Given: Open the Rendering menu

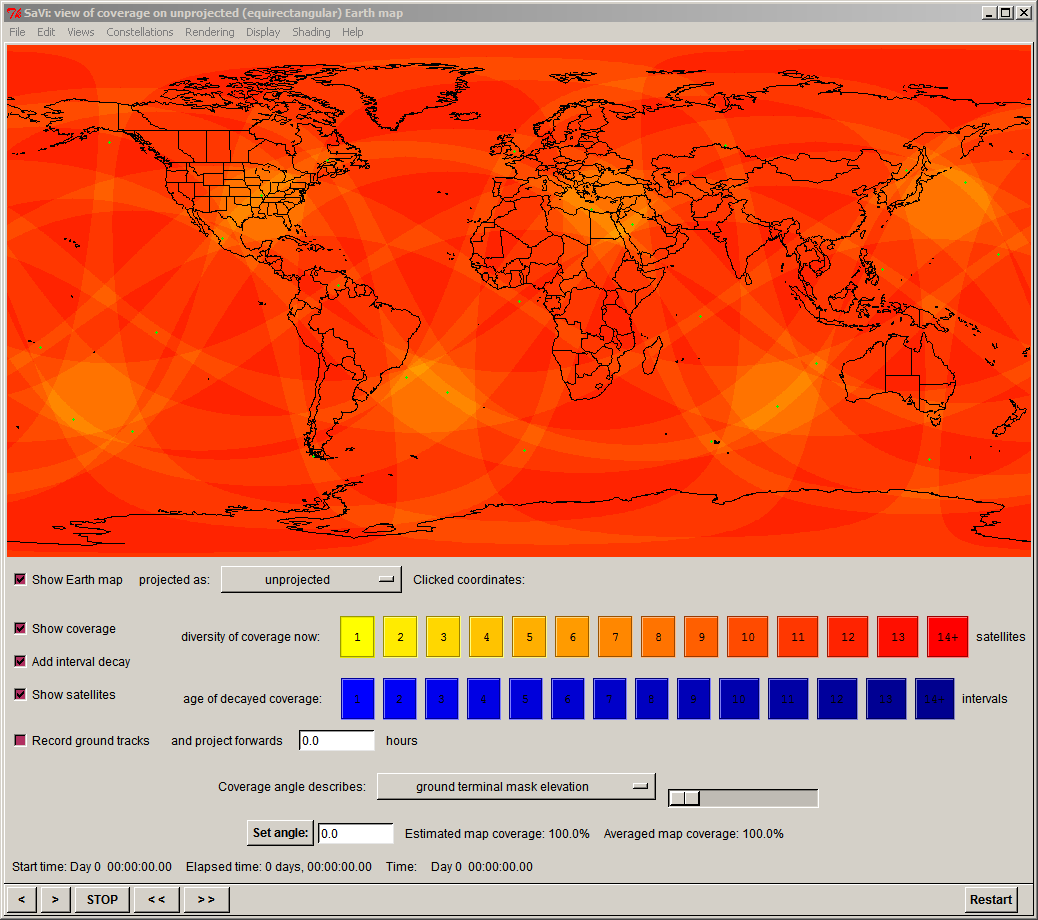Looking at the screenshot, I should pyautogui.click(x=209, y=32).
